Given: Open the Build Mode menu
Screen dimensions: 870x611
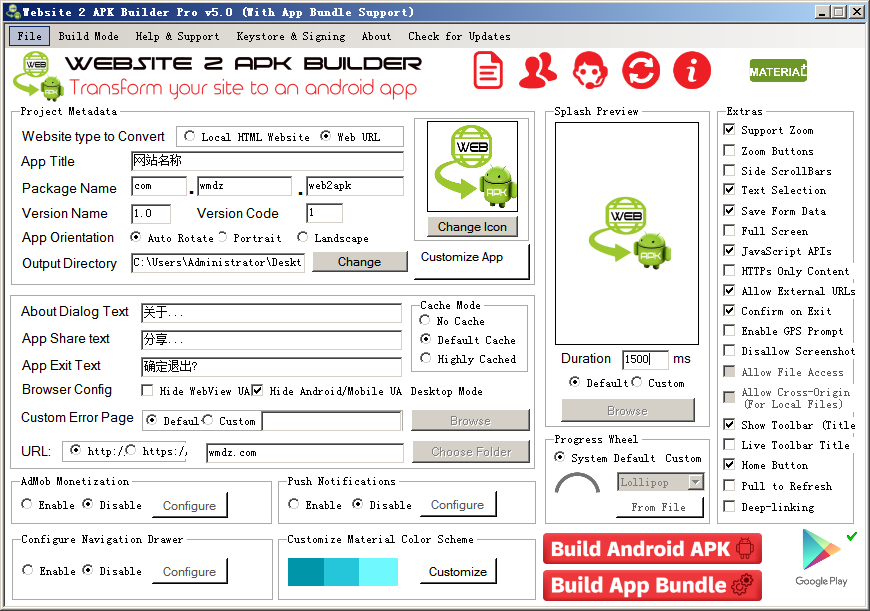Looking at the screenshot, I should click(x=88, y=36).
